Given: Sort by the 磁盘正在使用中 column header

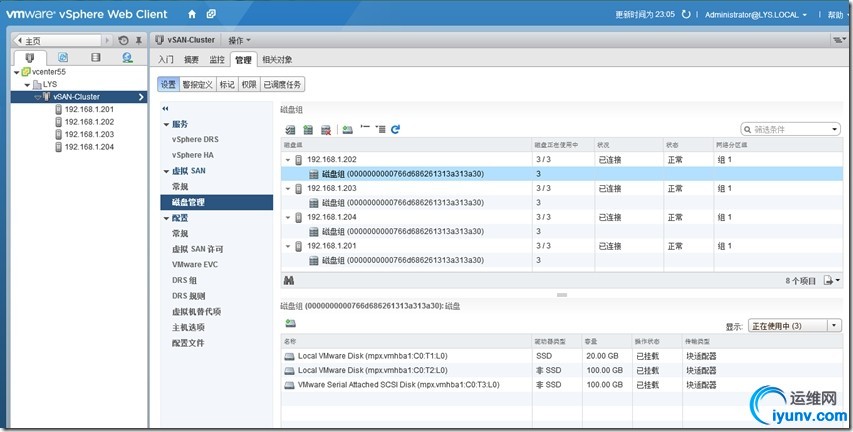Looking at the screenshot, I should (x=563, y=145).
